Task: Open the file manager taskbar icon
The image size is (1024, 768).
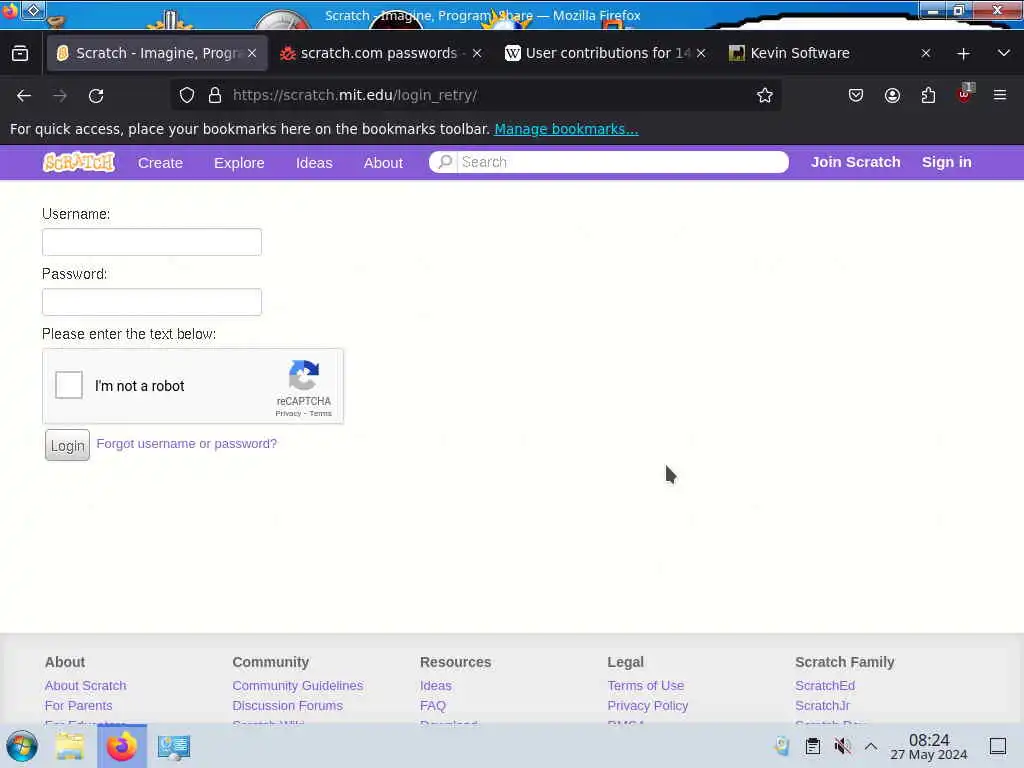Action: click(x=70, y=746)
